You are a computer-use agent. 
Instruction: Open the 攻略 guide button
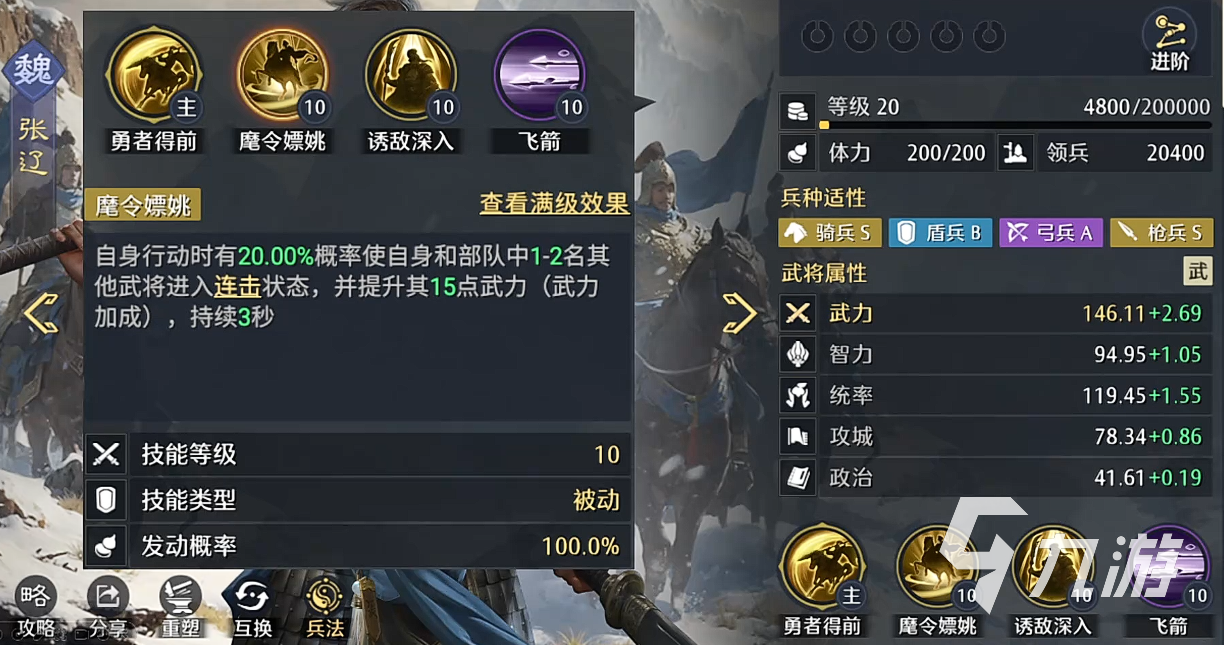point(35,608)
